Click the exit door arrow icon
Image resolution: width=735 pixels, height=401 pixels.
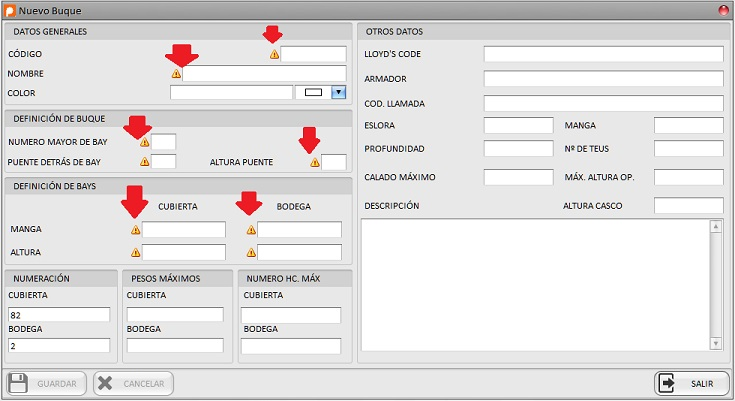667,384
